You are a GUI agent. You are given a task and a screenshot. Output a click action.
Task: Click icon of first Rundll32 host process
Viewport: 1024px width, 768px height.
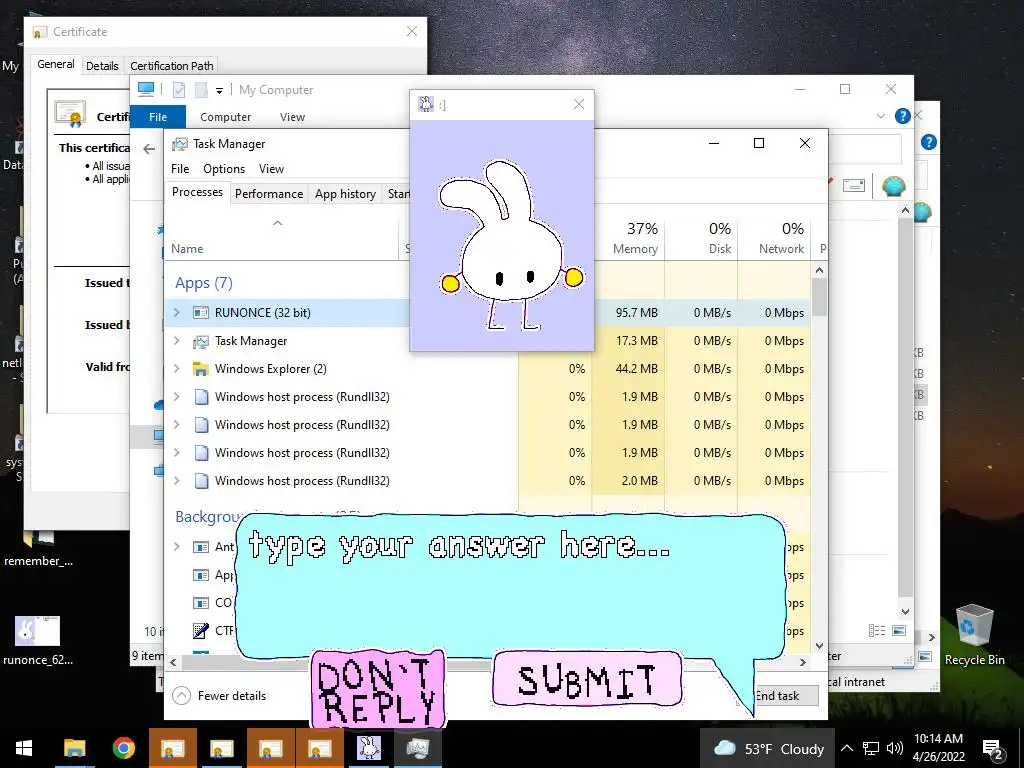[x=201, y=396]
